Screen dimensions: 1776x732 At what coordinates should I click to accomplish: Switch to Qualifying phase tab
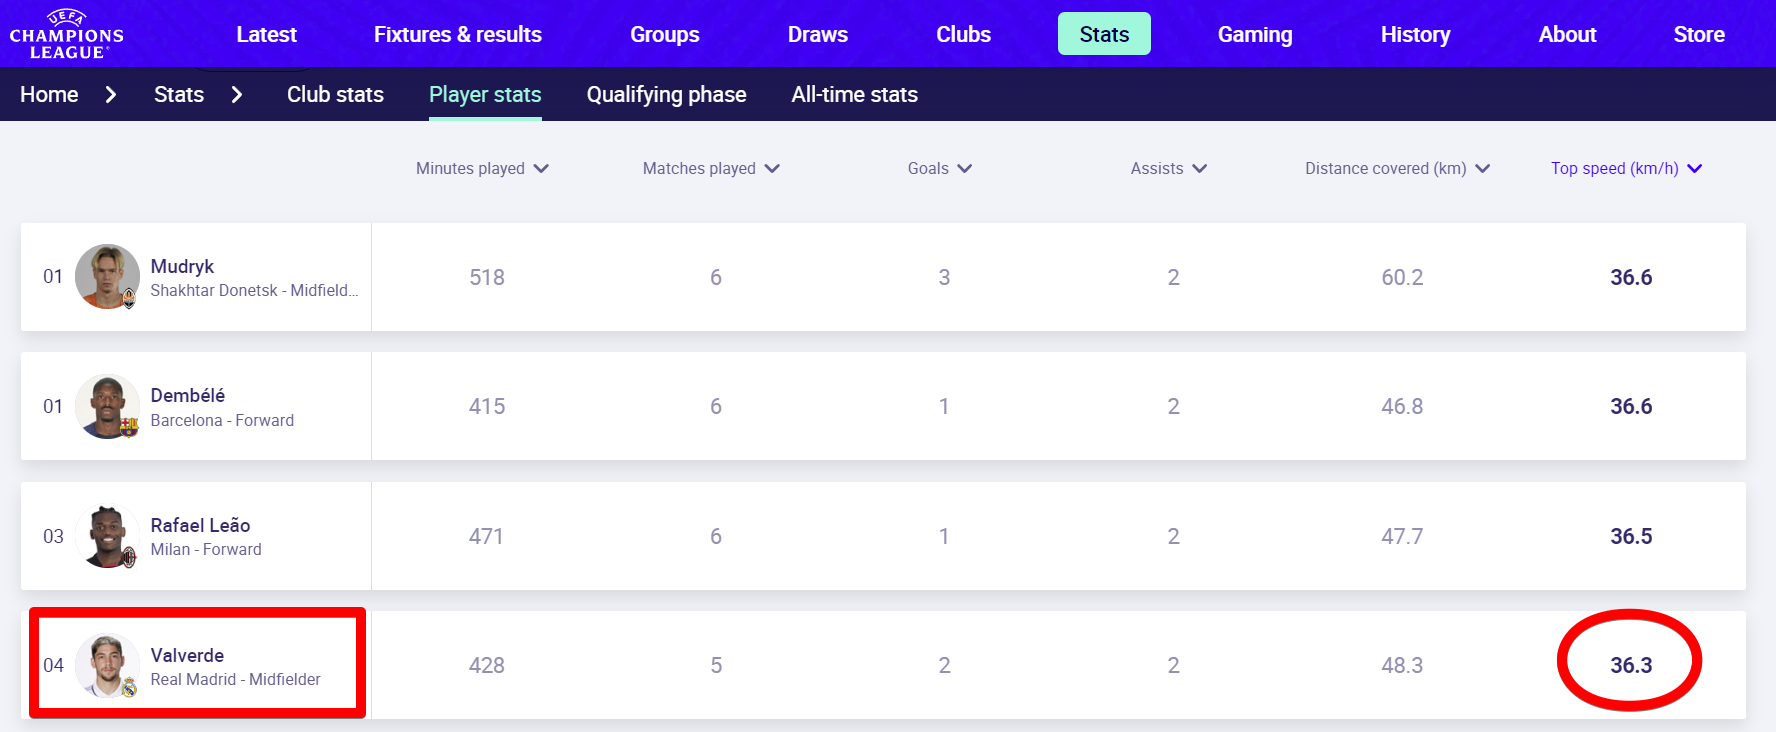pos(667,95)
